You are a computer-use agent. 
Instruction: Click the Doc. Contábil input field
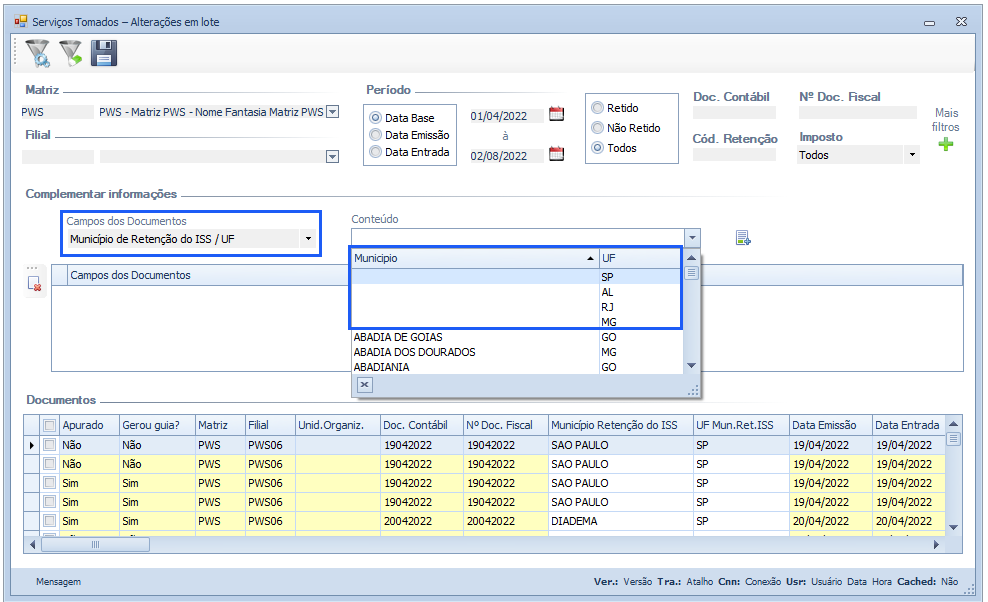pos(734,114)
